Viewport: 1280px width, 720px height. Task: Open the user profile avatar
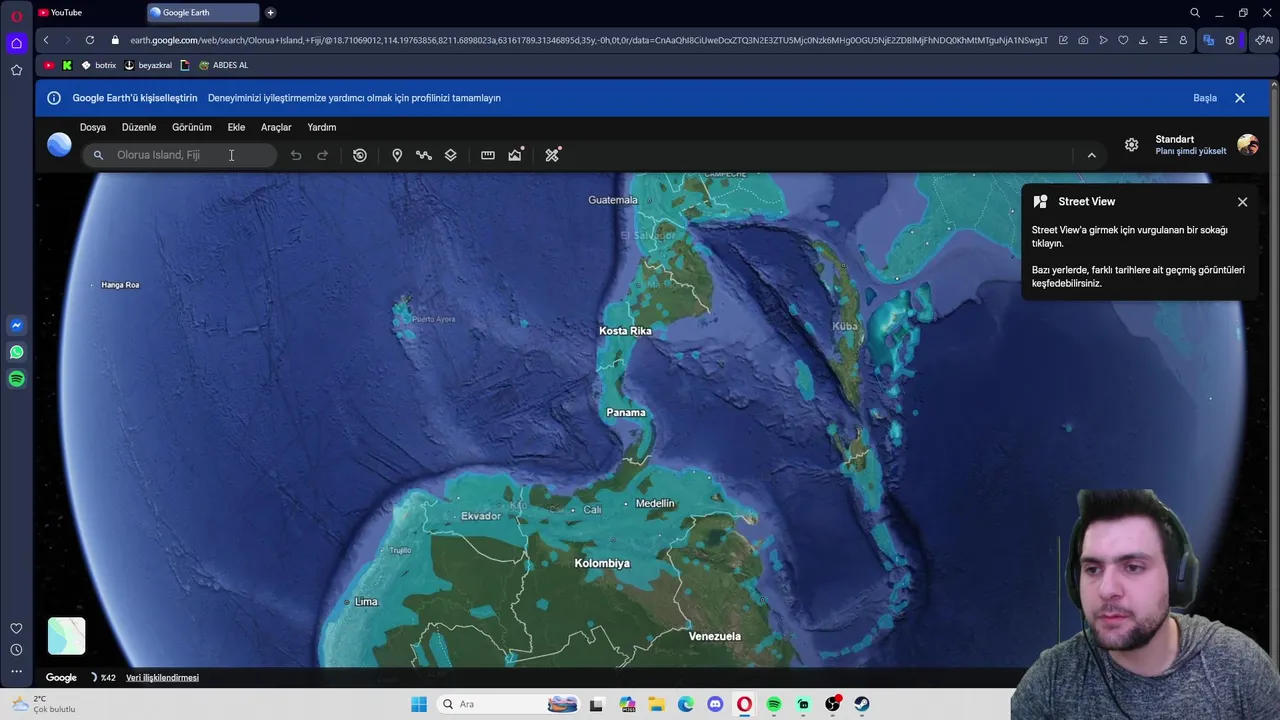(1247, 145)
